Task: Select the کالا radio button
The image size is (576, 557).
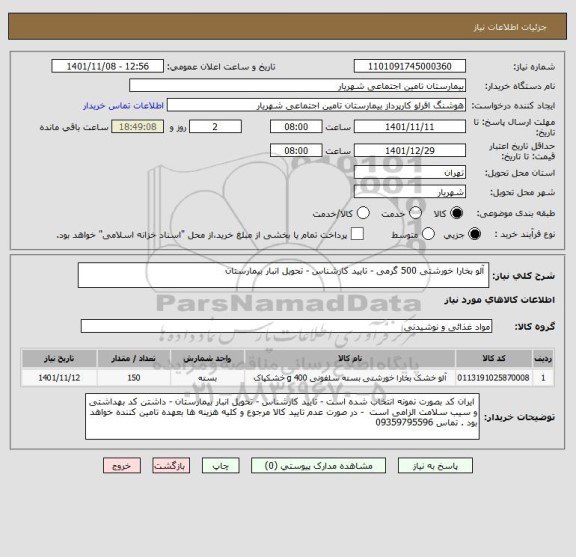Action: (457, 213)
